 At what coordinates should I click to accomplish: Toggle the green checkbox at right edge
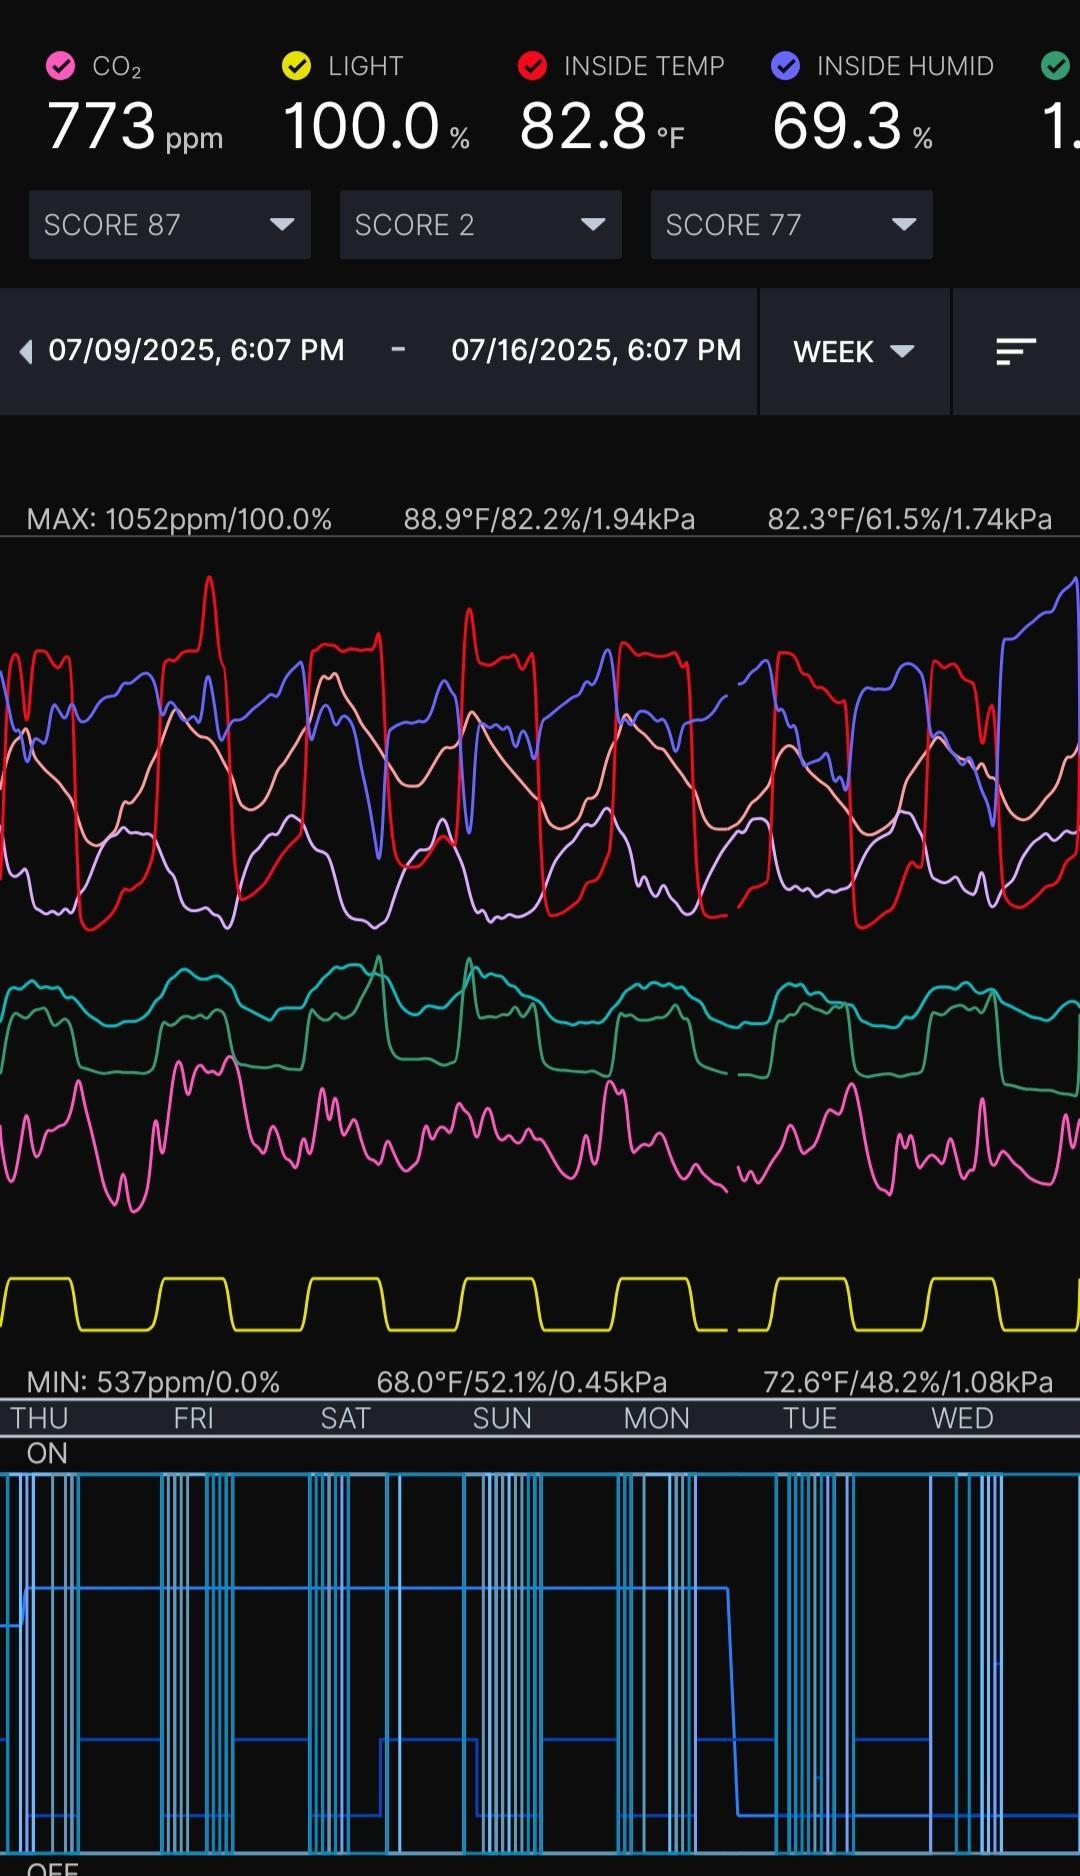(1055, 66)
